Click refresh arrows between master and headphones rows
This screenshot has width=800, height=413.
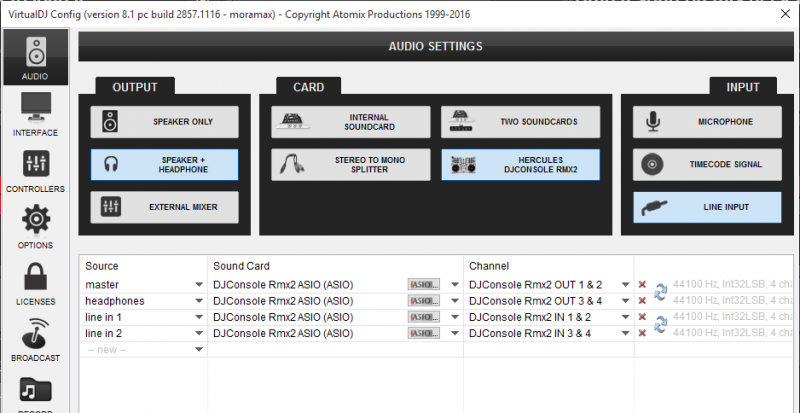(660, 293)
